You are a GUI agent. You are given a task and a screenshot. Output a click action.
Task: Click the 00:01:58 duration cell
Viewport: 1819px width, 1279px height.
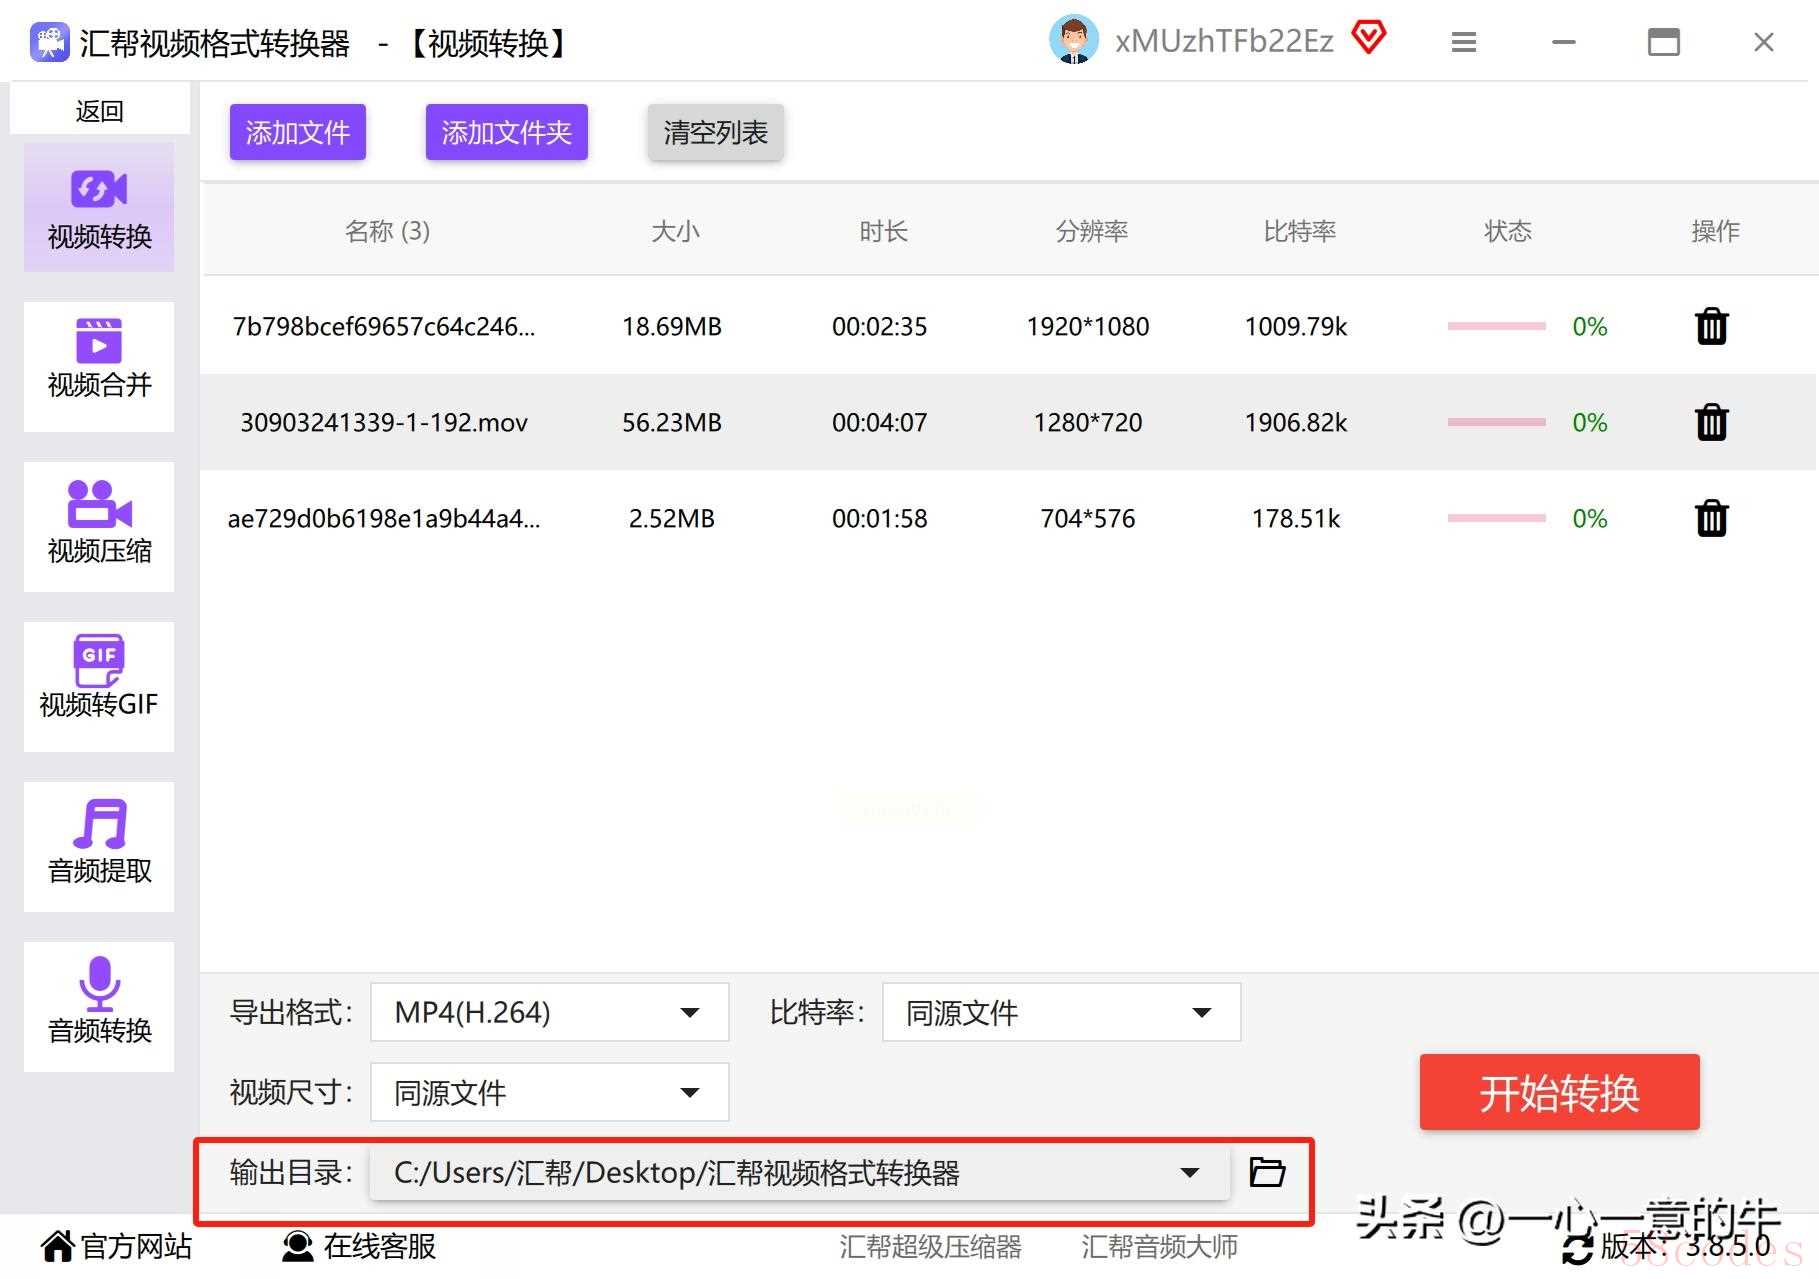(x=880, y=519)
